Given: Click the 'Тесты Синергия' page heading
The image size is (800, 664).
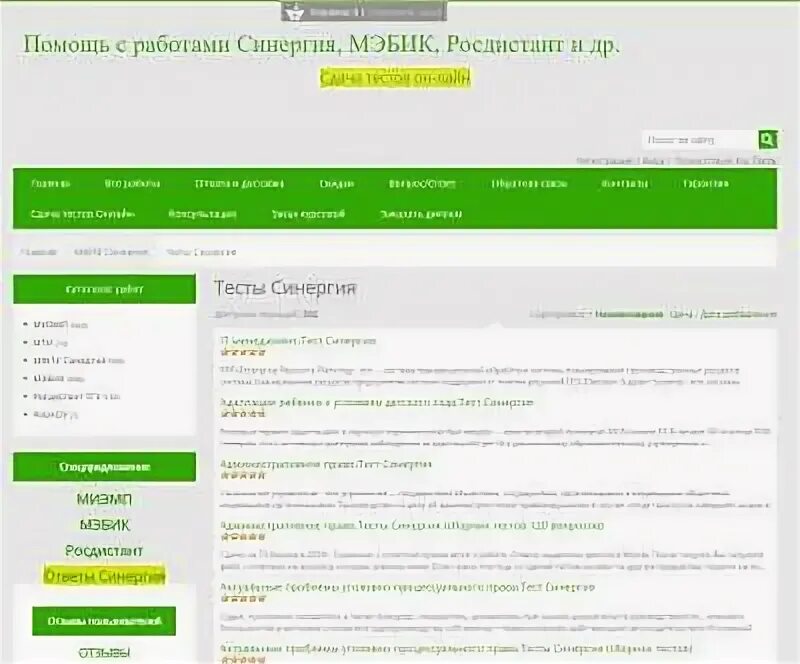Looking at the screenshot, I should [x=285, y=288].
